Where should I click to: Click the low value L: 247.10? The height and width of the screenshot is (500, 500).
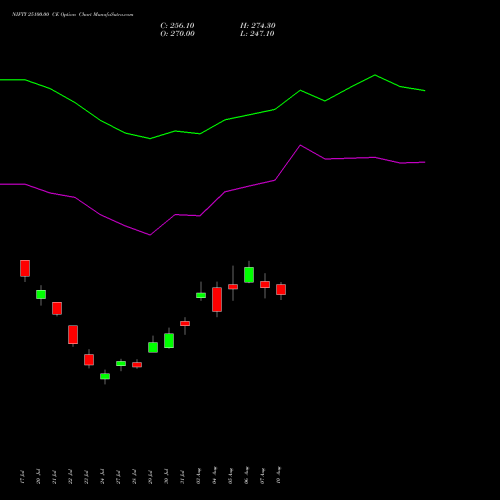tap(257, 34)
